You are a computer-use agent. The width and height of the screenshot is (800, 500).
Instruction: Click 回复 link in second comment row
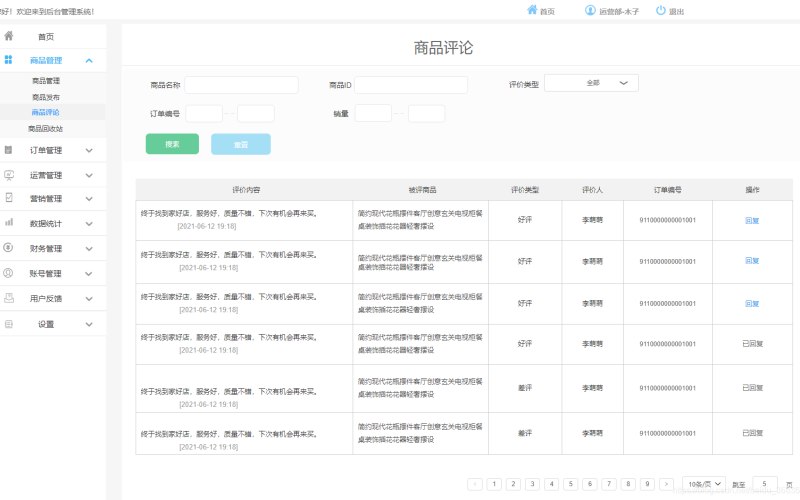(752, 261)
